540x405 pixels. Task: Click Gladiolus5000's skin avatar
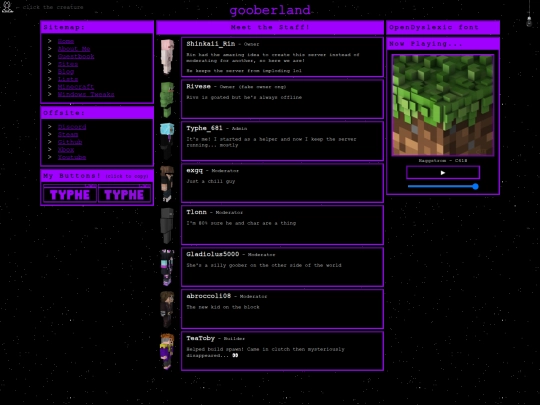point(168,267)
